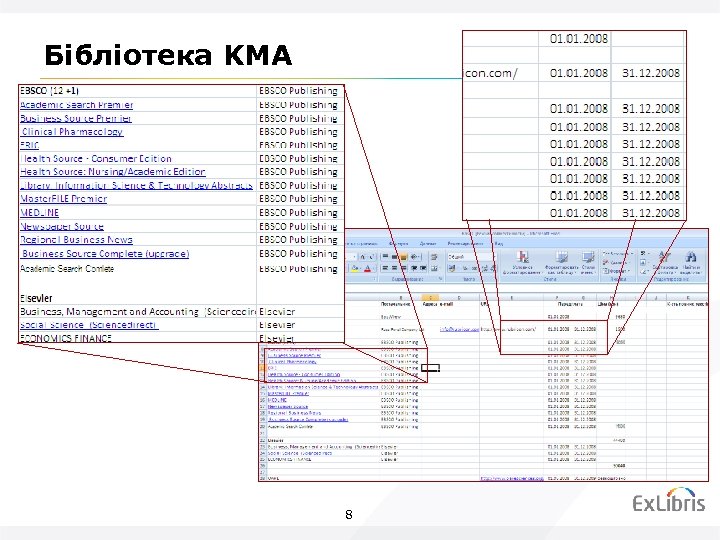720x540 pixels.
Task: Switch to the Формулы ribbon tab
Action: (399, 243)
